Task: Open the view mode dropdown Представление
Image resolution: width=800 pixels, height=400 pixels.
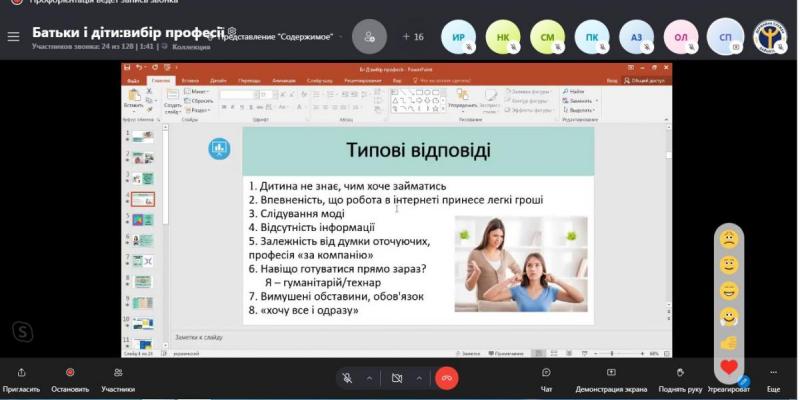Action: 290,37
